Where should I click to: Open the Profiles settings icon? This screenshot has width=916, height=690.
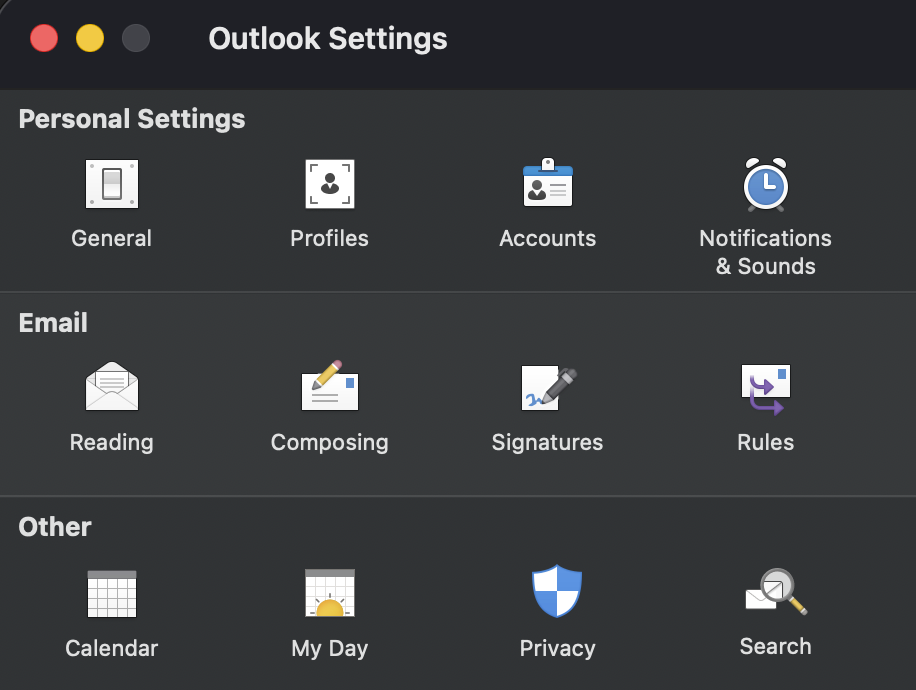pos(329,184)
